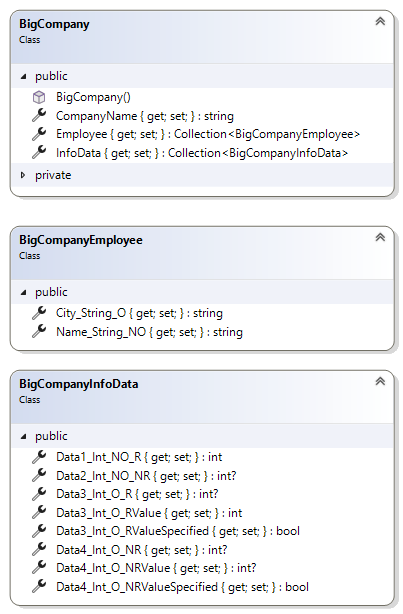403x614 pixels.
Task: Collapse the public section of BigCompanyEmployee
Action: tap(23, 293)
